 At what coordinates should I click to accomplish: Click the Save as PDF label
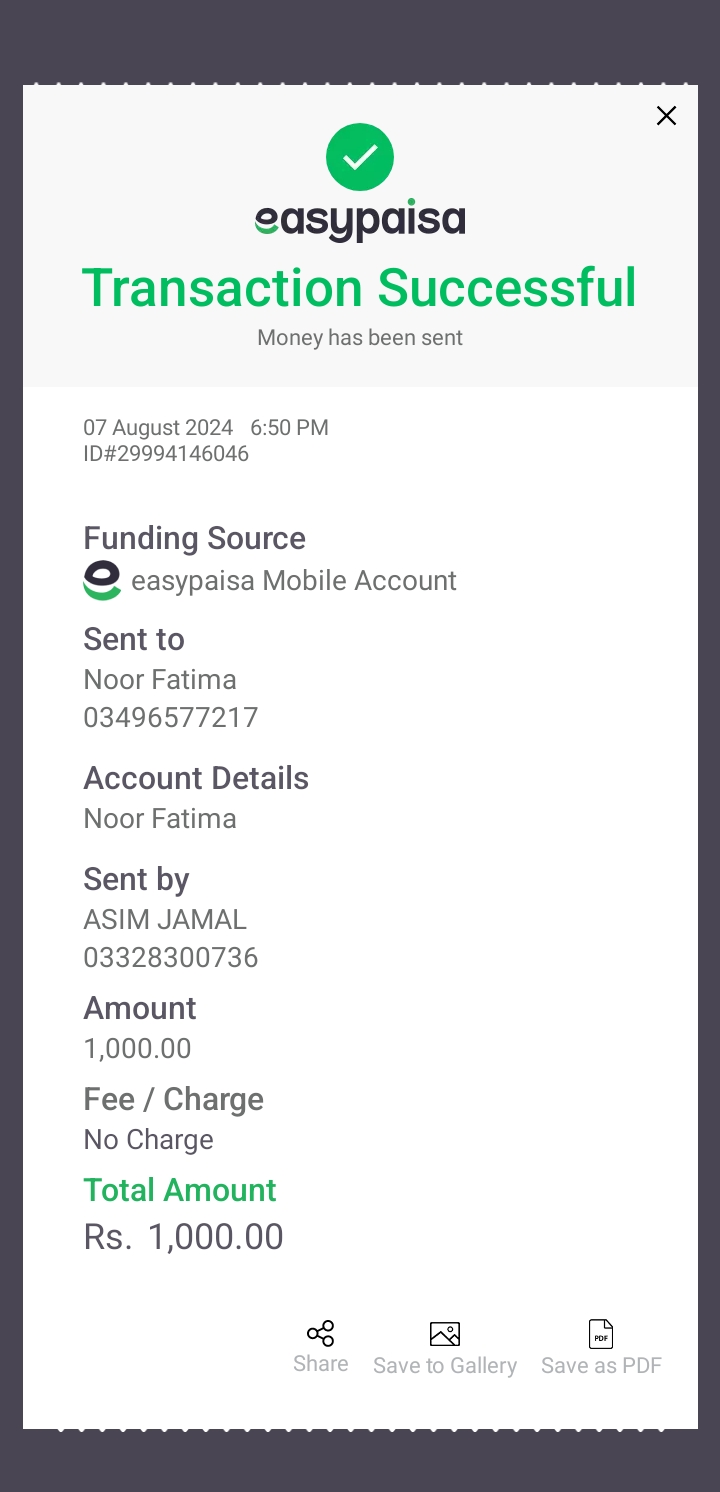pyautogui.click(x=601, y=1366)
